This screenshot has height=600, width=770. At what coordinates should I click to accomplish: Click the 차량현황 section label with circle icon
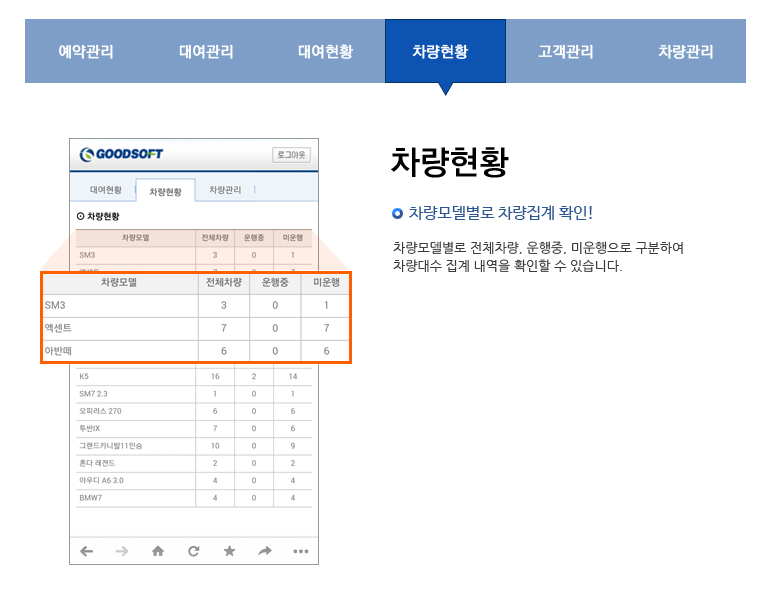98,216
